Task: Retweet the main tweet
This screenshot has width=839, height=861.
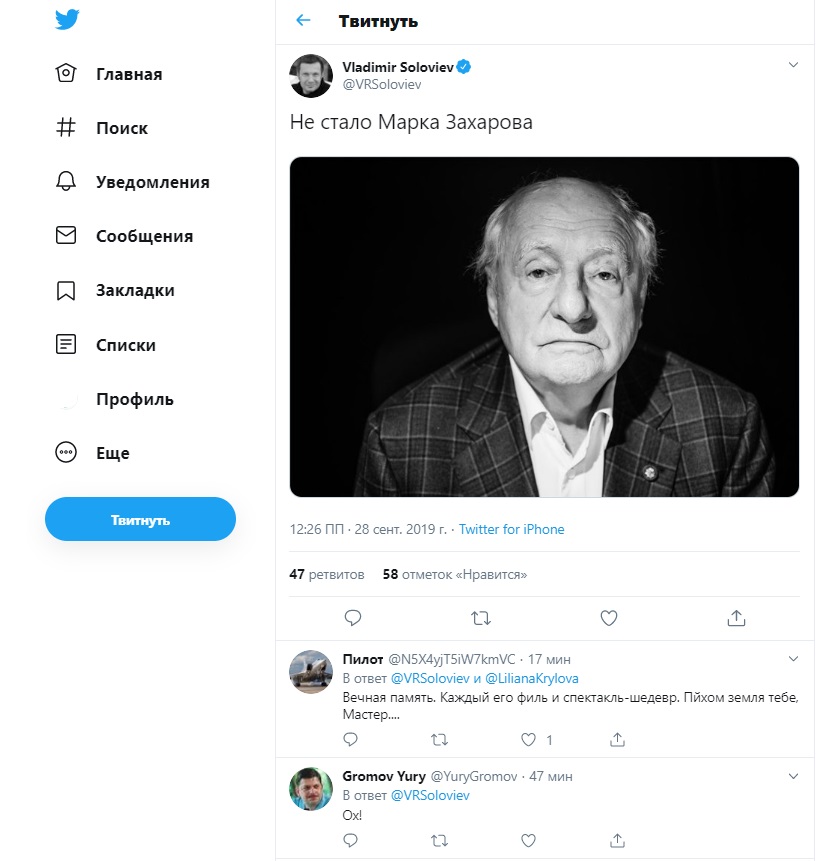Action: [x=481, y=618]
